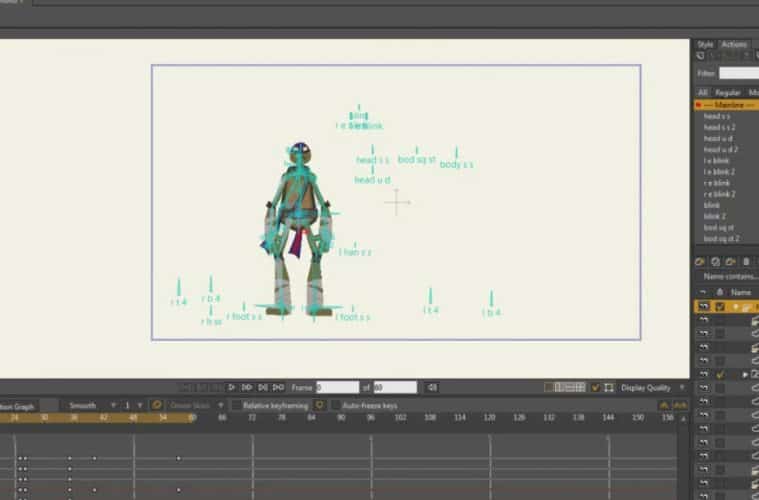Select the Regular actions filter tab
This screenshot has height=500, width=759.
click(727, 92)
